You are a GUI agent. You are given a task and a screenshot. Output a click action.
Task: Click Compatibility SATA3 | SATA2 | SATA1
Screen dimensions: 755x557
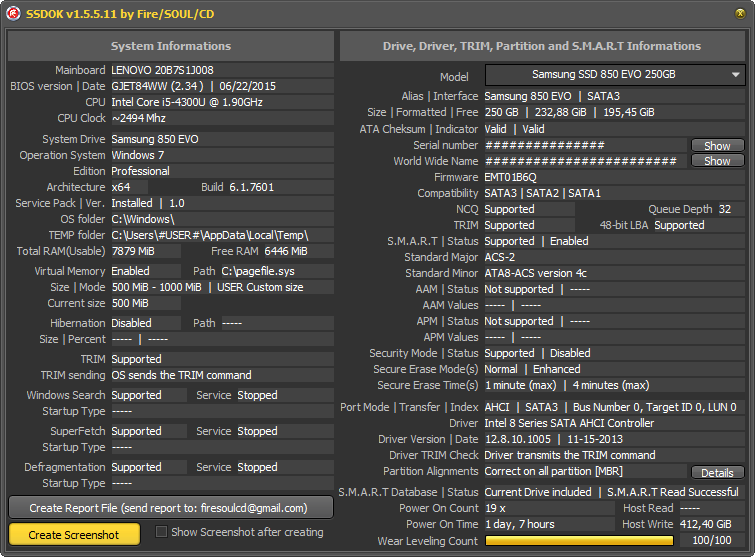click(x=543, y=193)
